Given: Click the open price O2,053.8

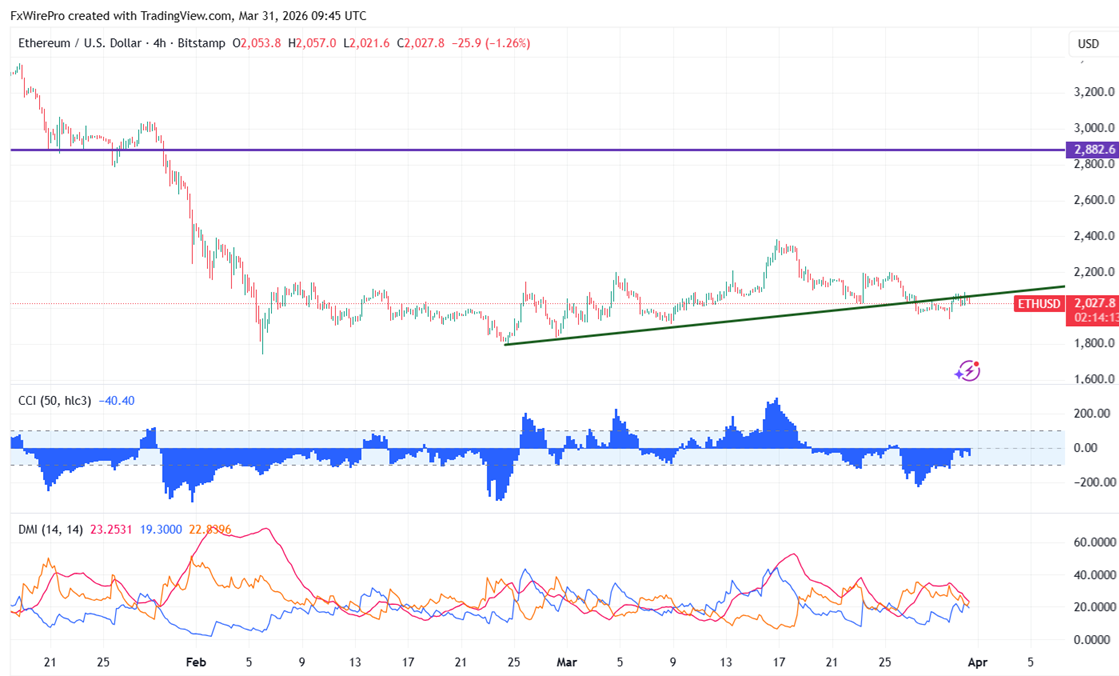Looking at the screenshot, I should (257, 43).
